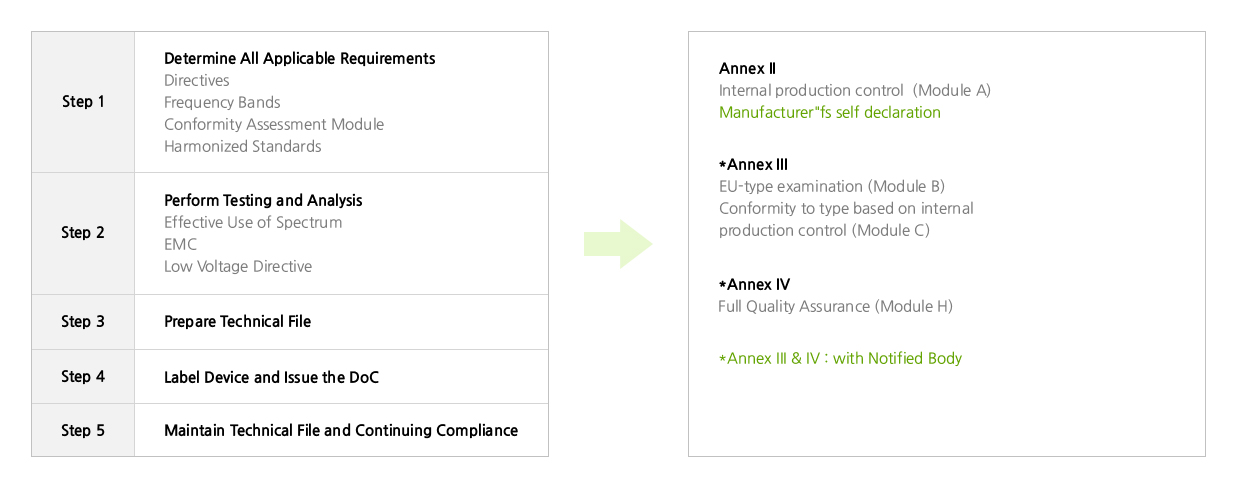Screen dimensions: 1237x488
Task: Click Maintain Technical File and Continuing Compliance
Action: tap(340, 431)
